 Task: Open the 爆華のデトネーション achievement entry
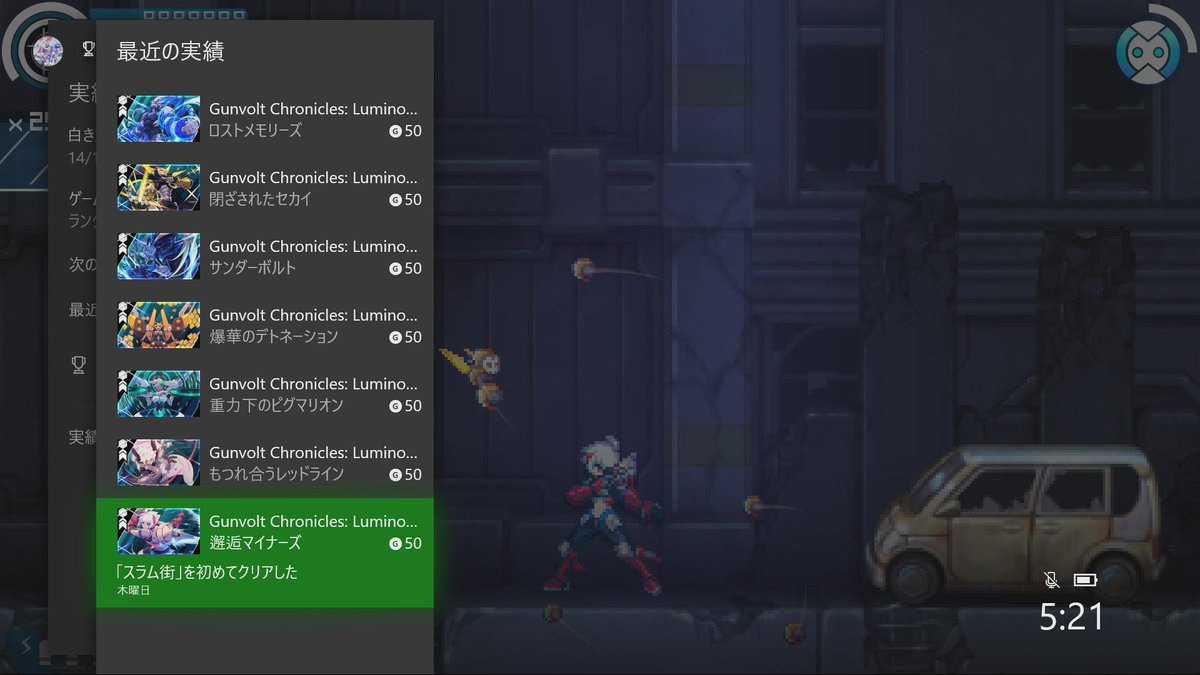265,326
